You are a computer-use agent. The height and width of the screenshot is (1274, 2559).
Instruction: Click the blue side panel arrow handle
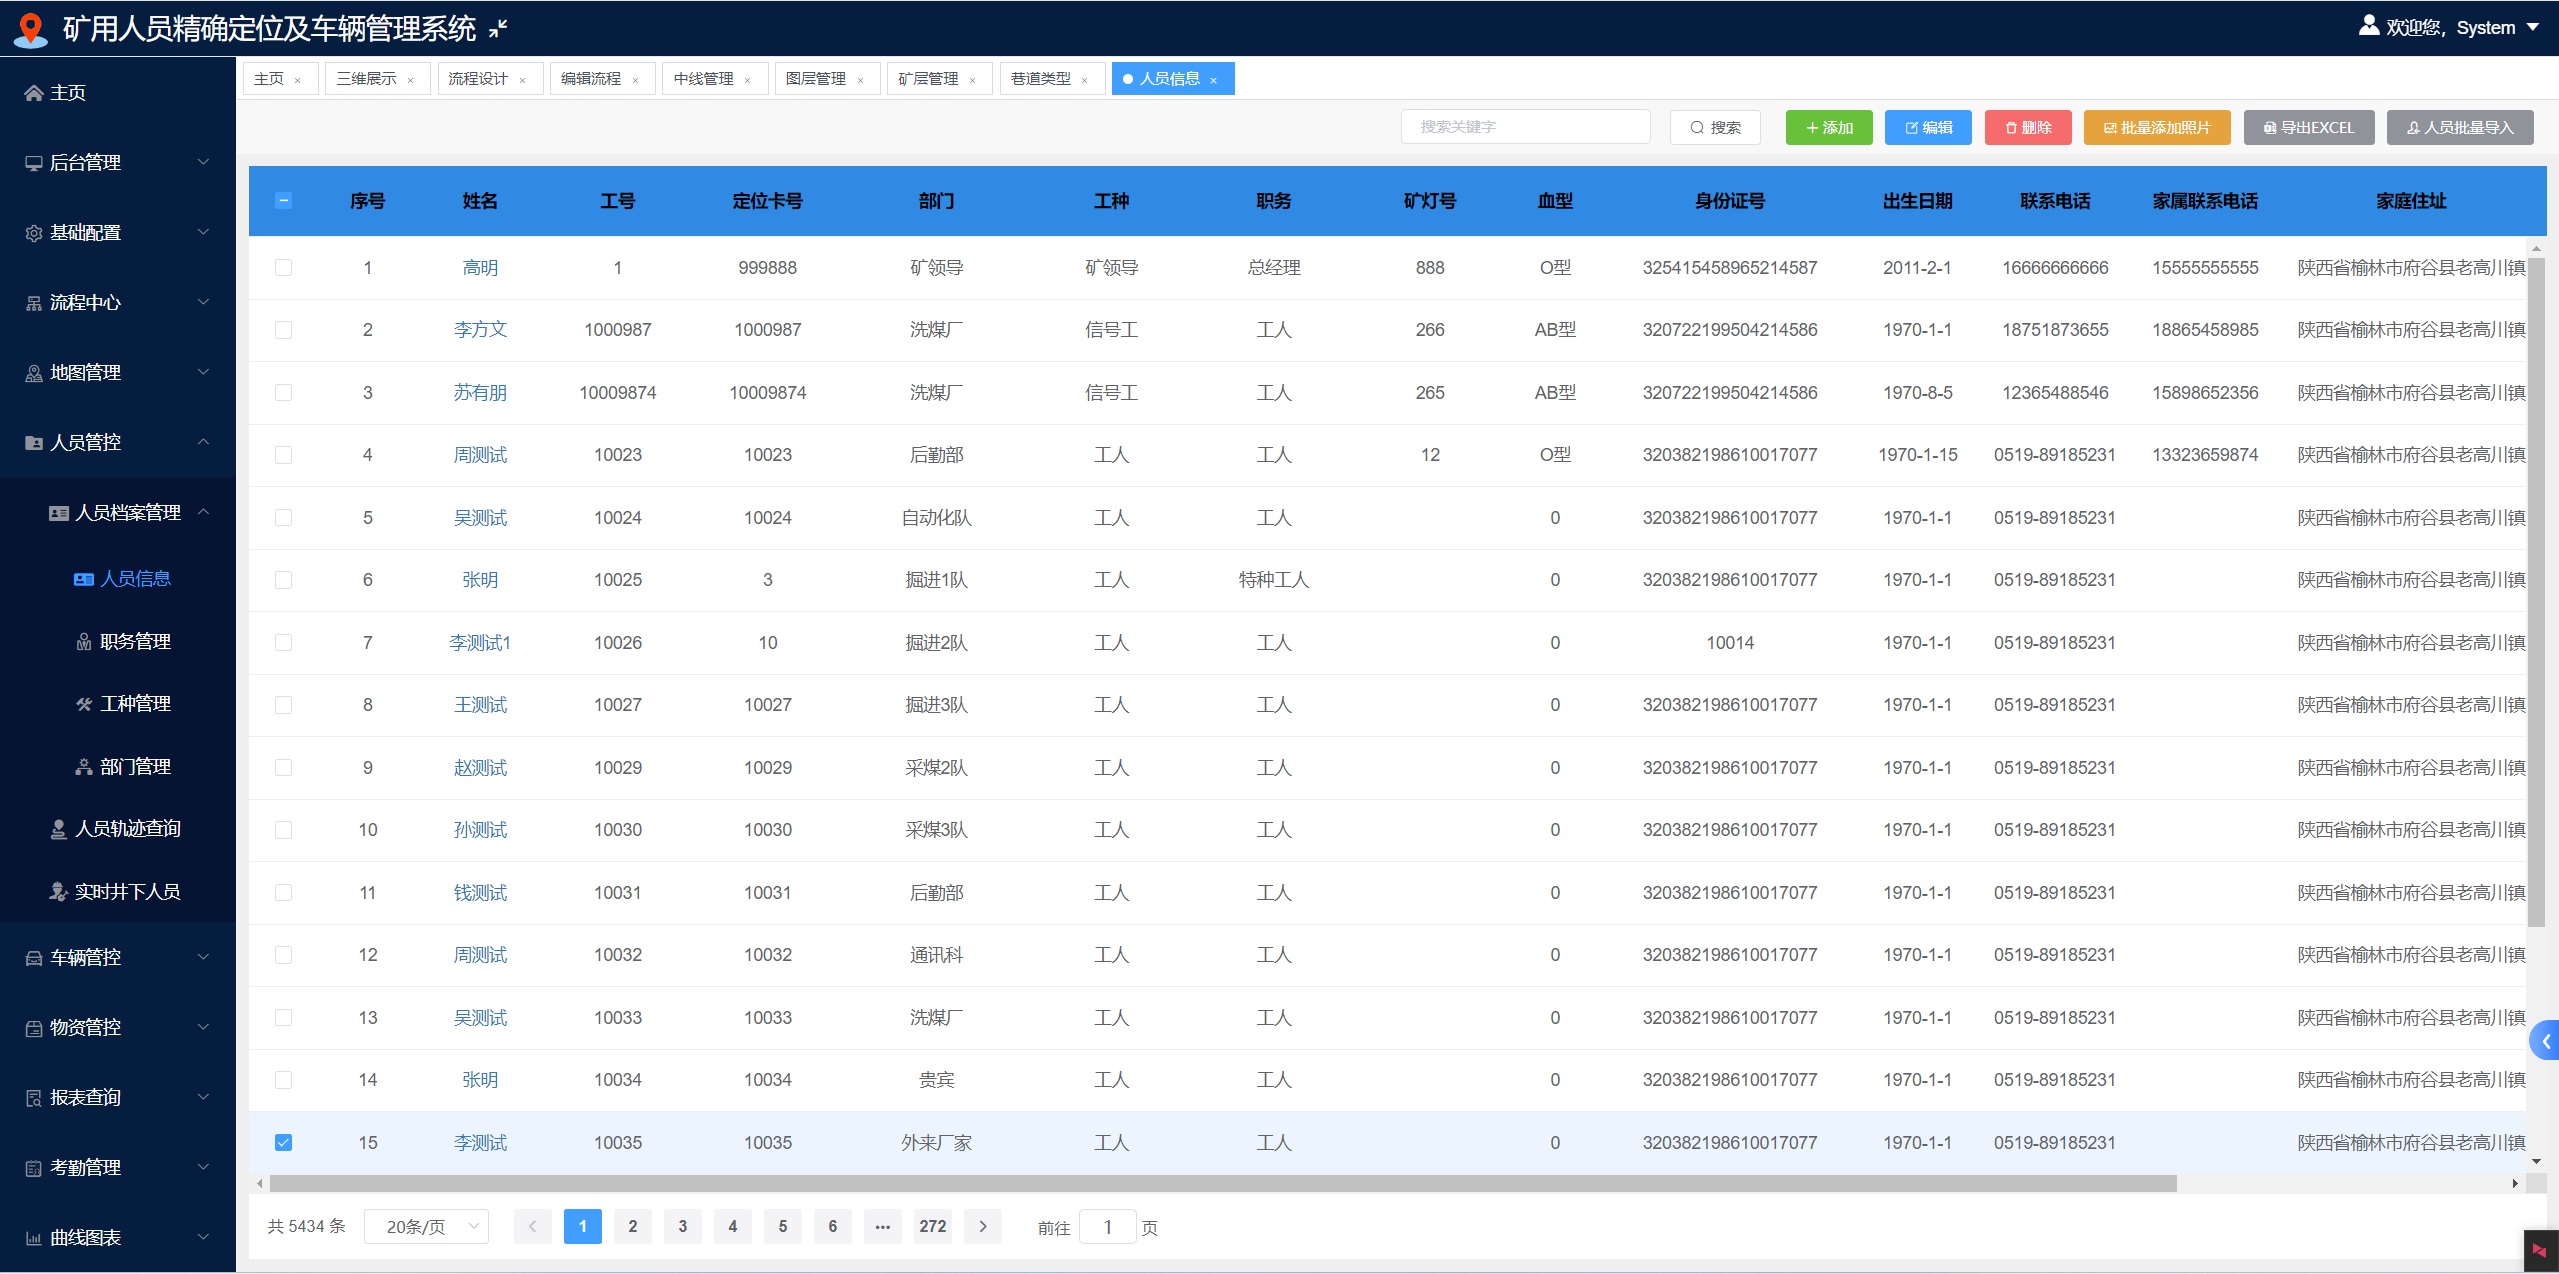coord(2545,1042)
